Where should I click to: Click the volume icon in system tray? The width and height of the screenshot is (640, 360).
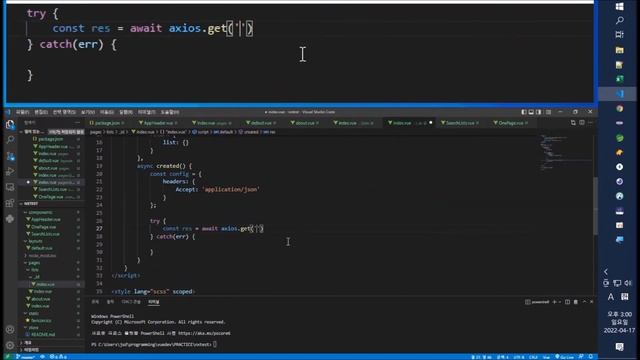[628, 283]
